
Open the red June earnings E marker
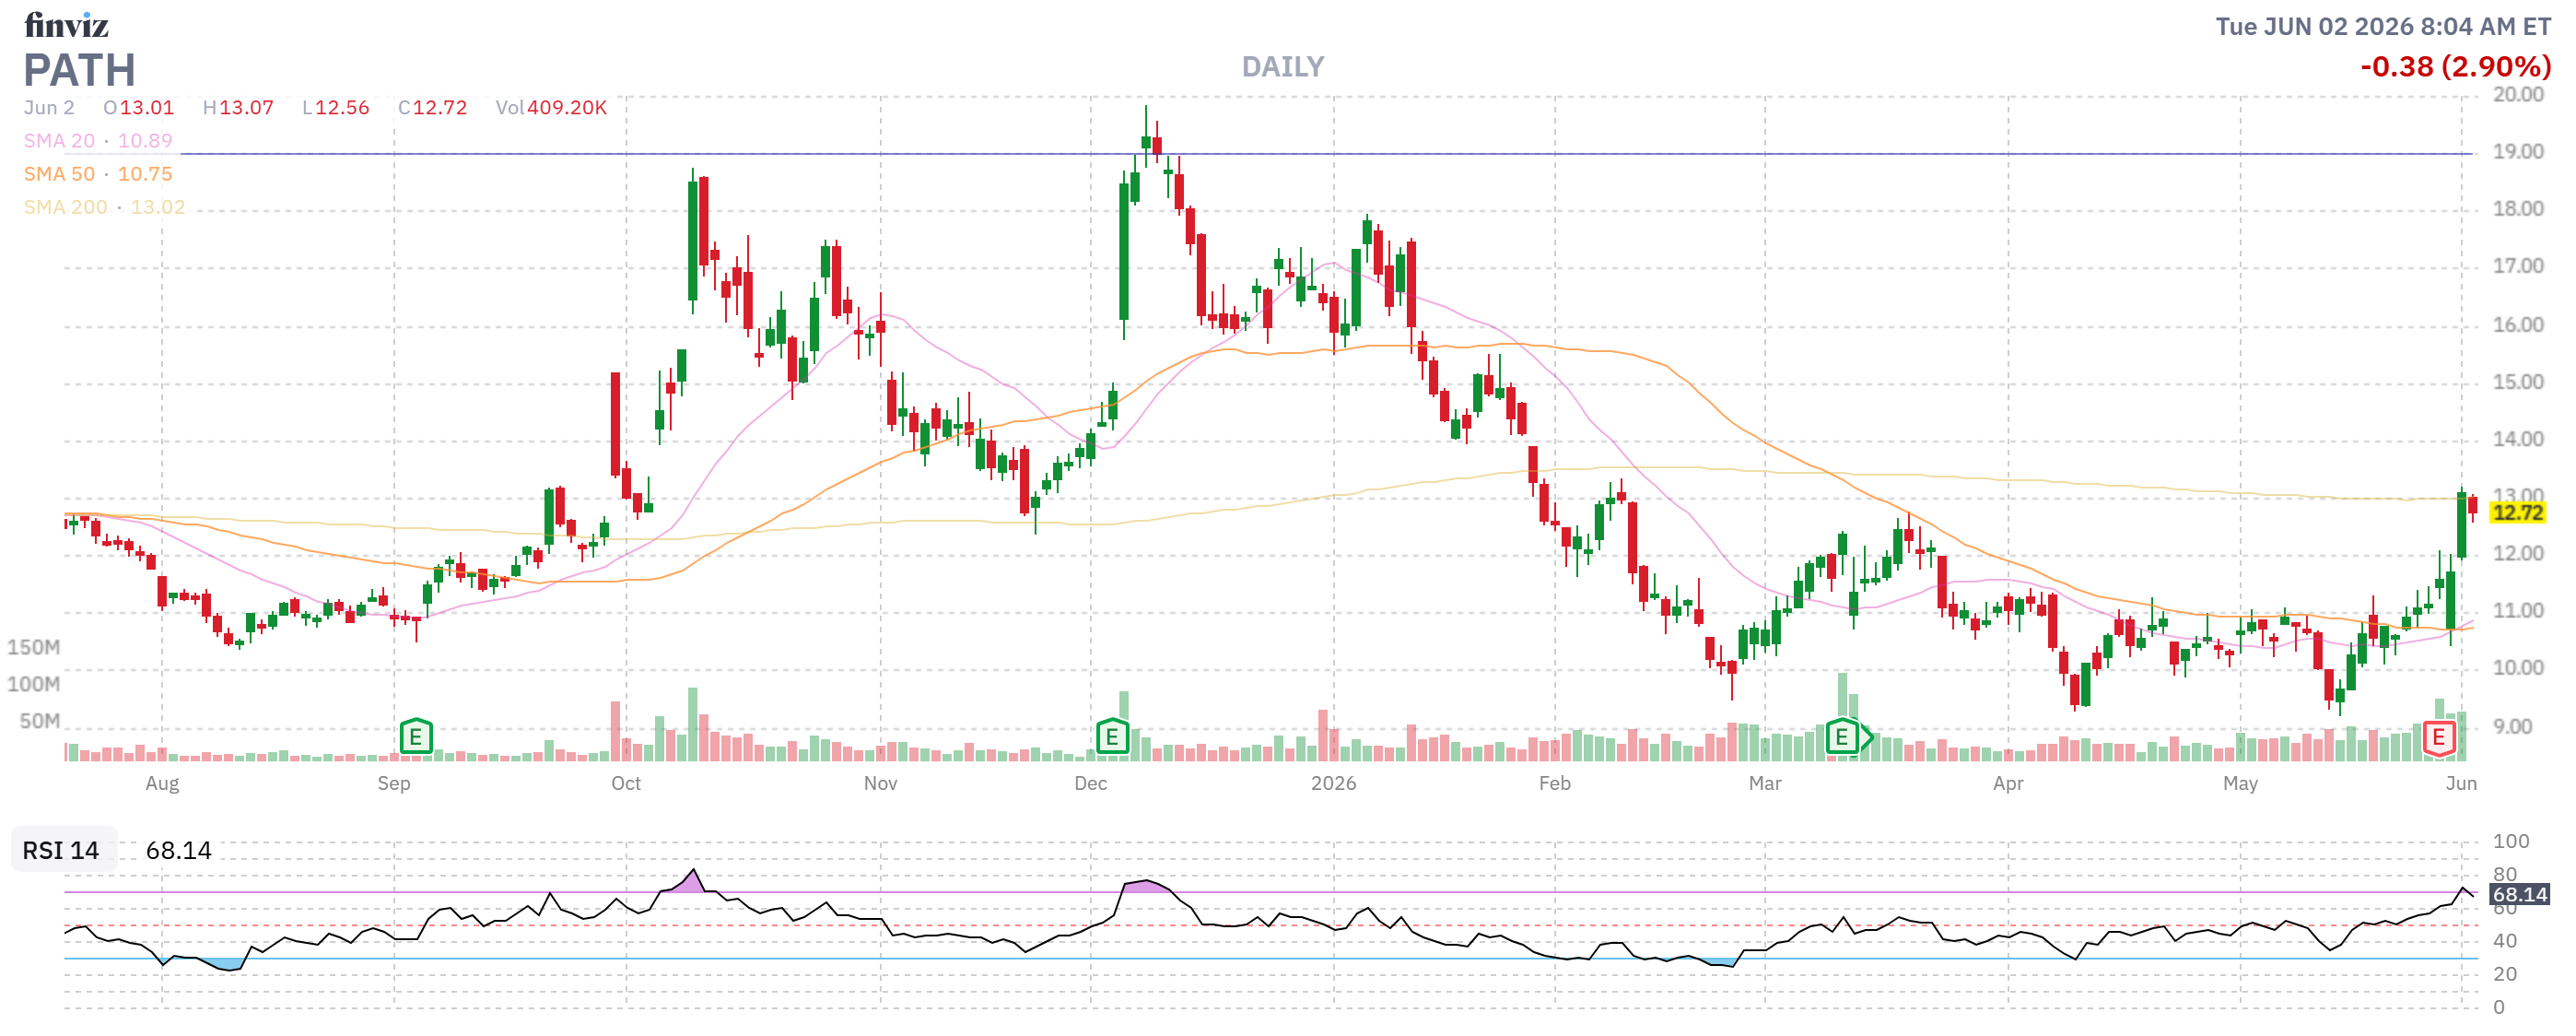pos(2439,737)
